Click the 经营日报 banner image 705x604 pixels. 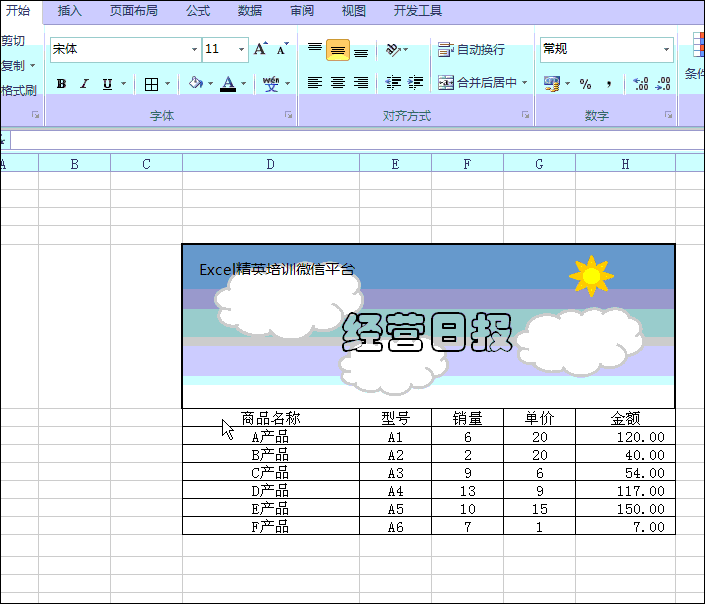coord(428,326)
